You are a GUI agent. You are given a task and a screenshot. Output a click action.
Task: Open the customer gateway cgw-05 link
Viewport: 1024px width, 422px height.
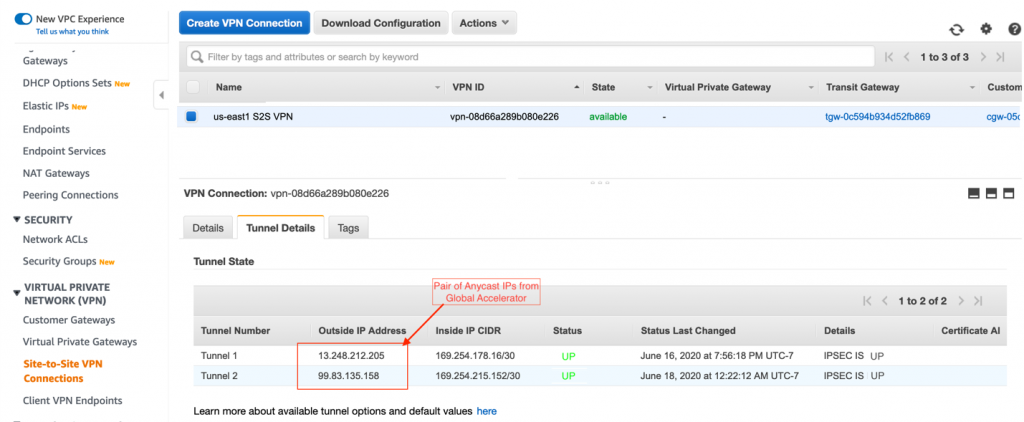click(1004, 117)
